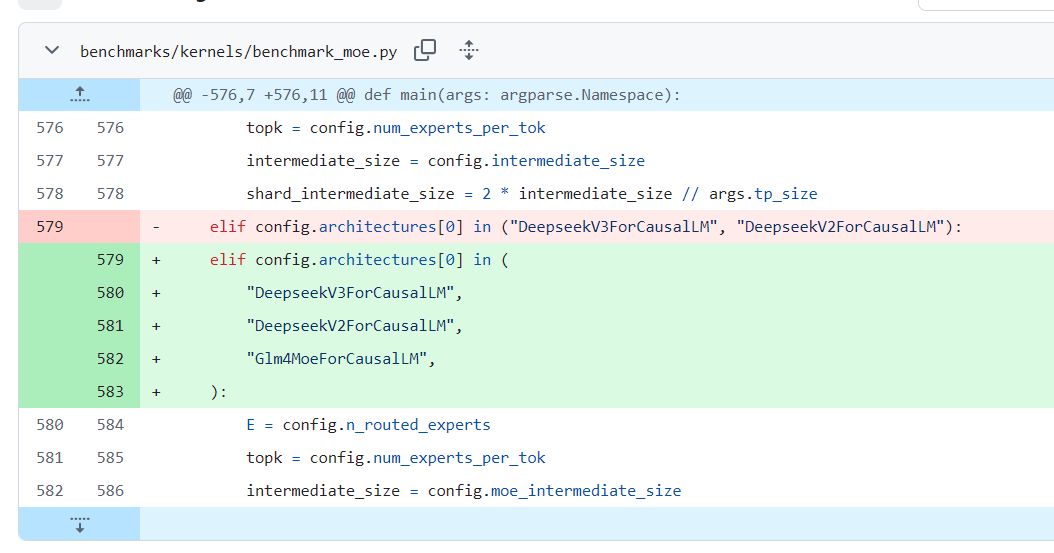The image size is (1054, 553).
Task: Select deleted line number 579
Action: [50, 226]
